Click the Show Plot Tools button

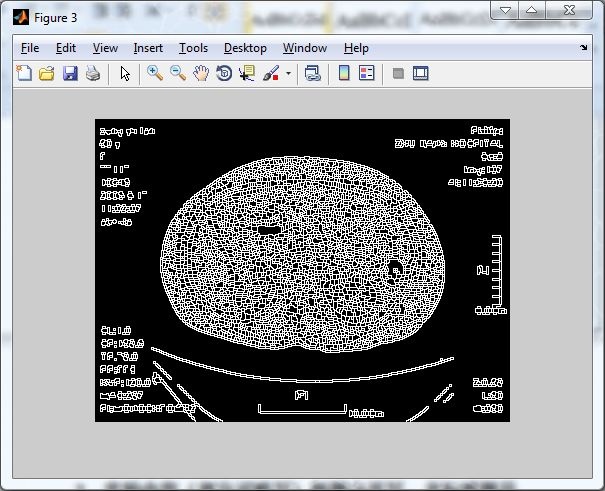pyautogui.click(x=421, y=73)
